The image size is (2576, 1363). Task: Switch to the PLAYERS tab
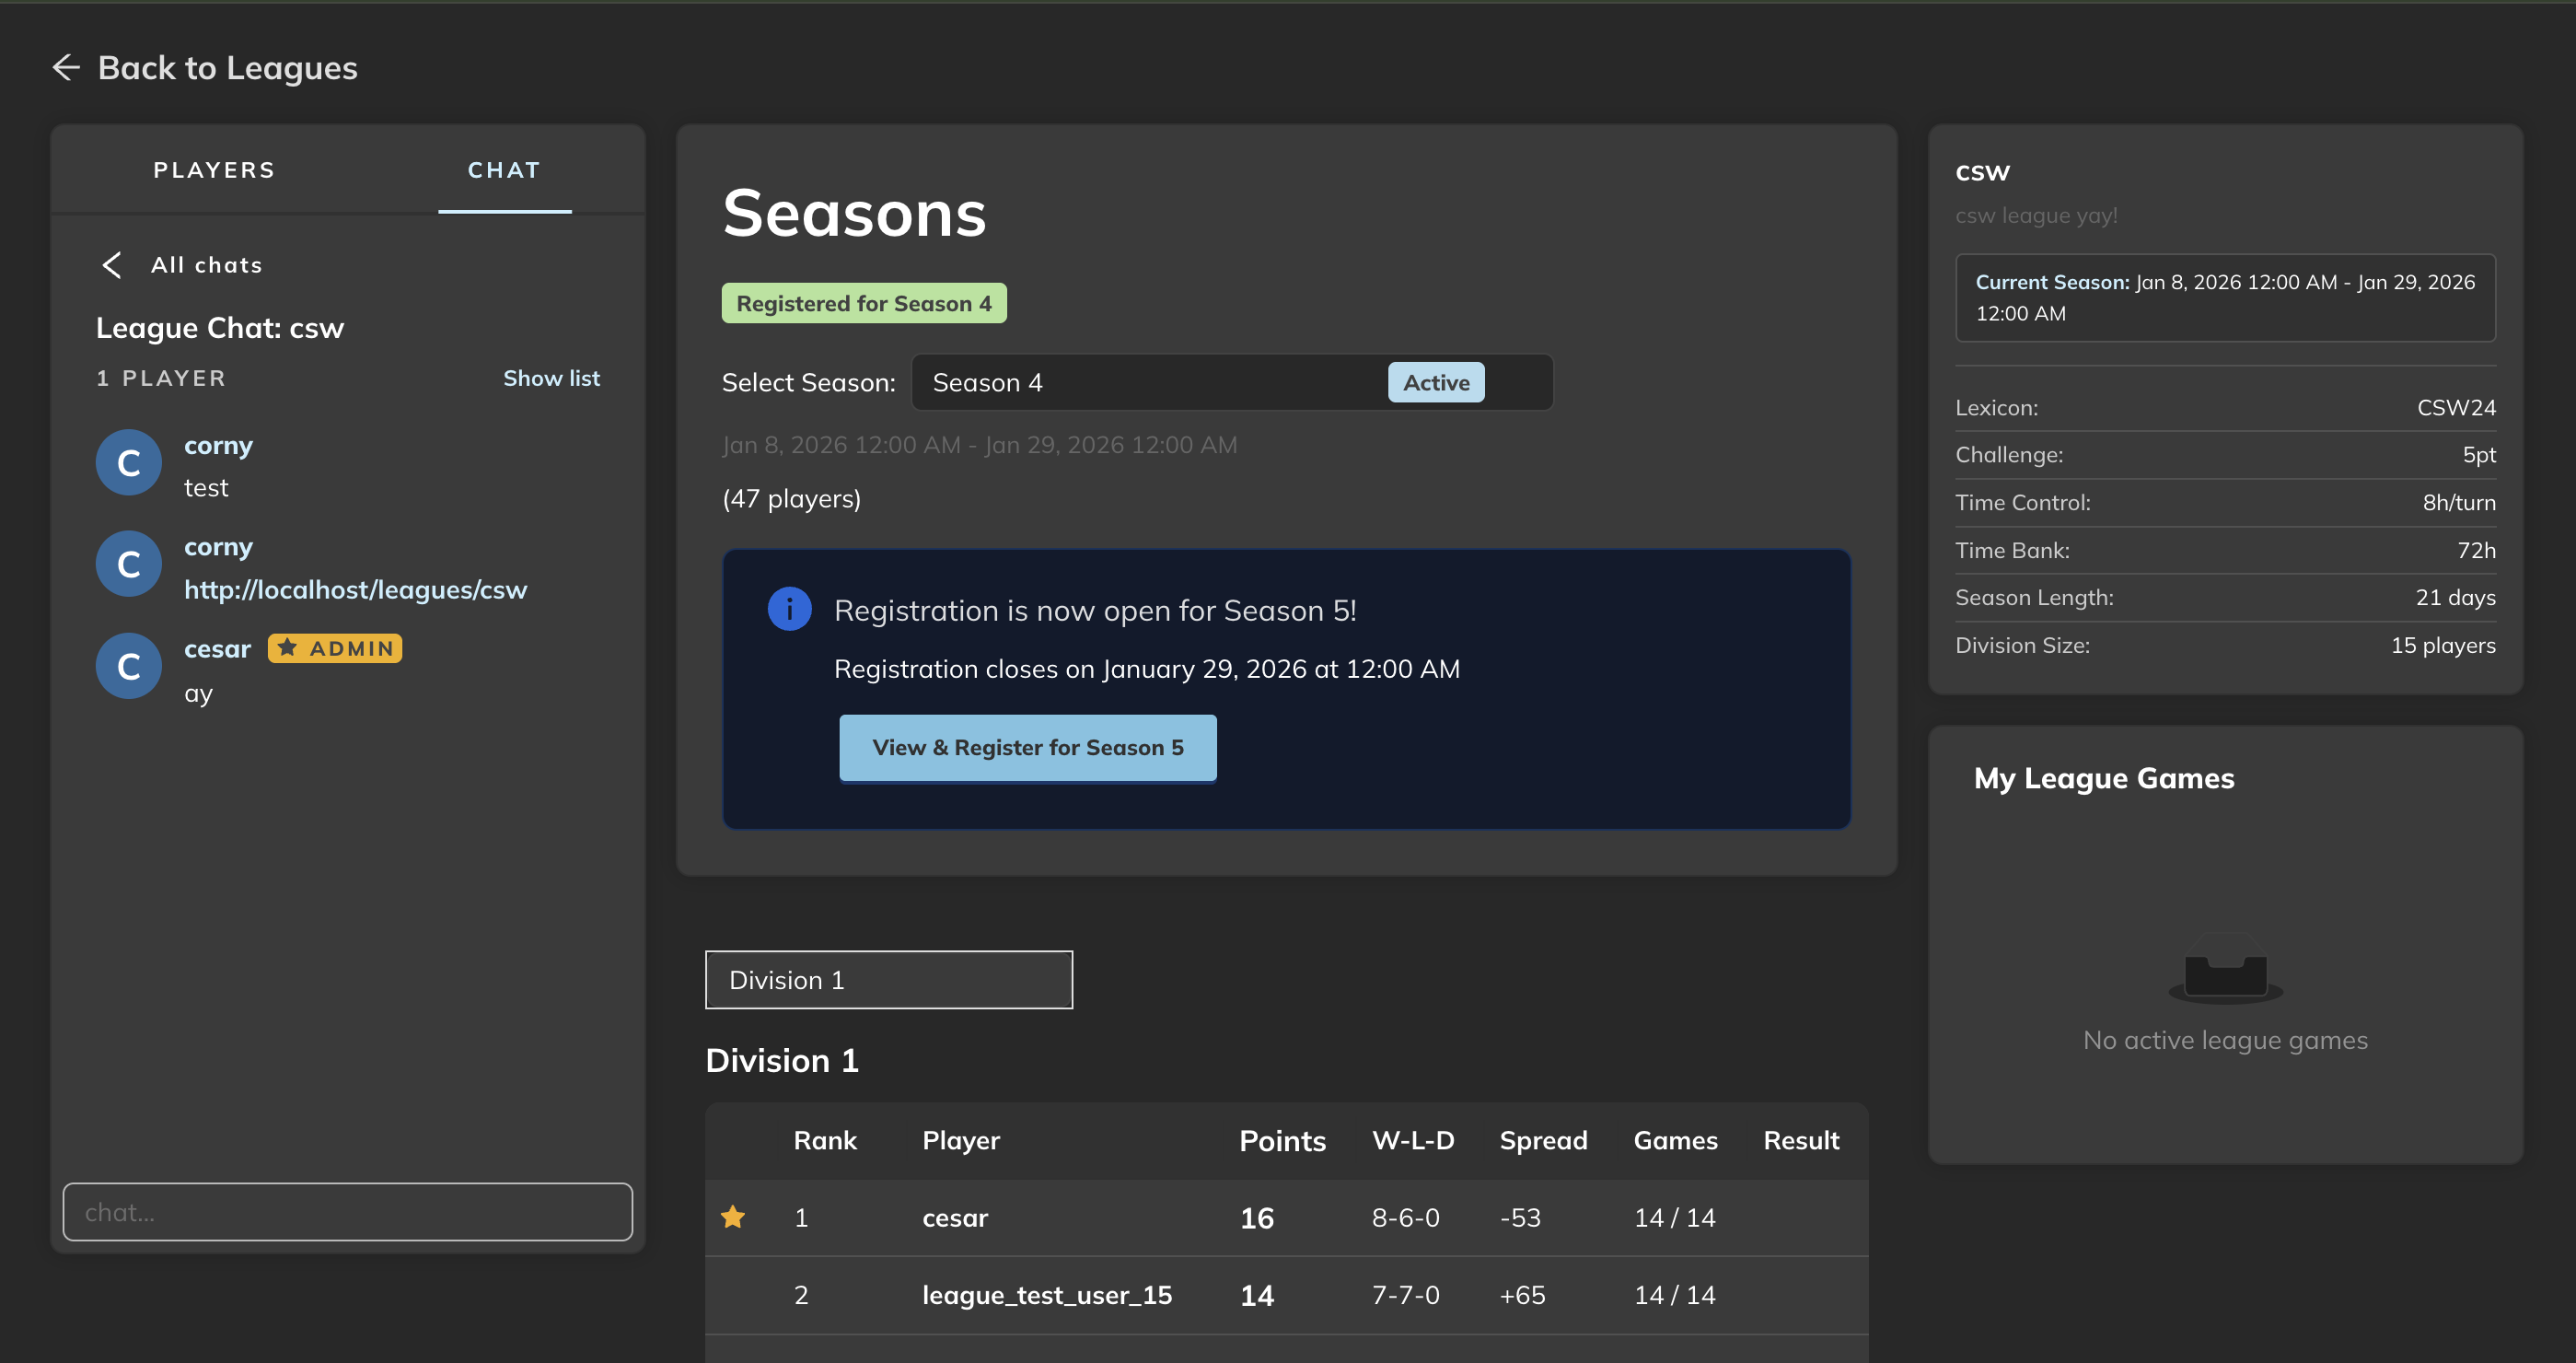coord(214,170)
